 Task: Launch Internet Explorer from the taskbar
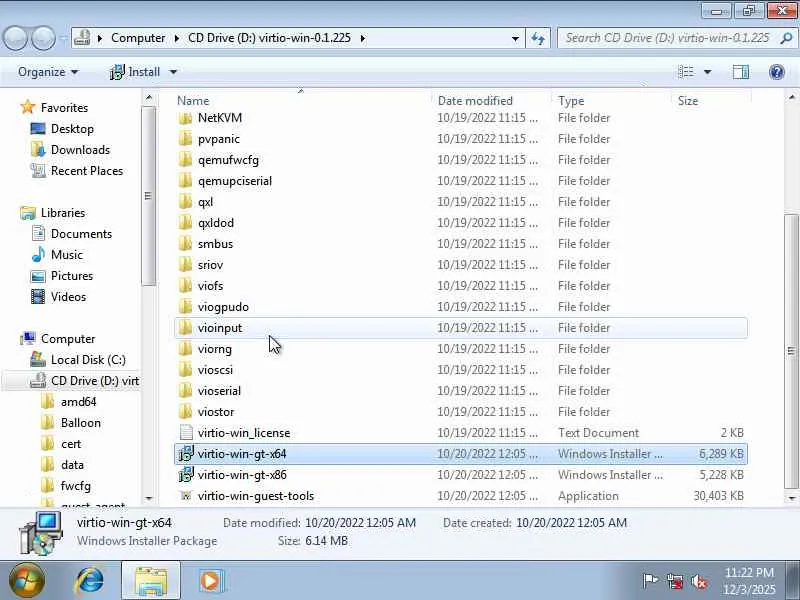point(90,581)
